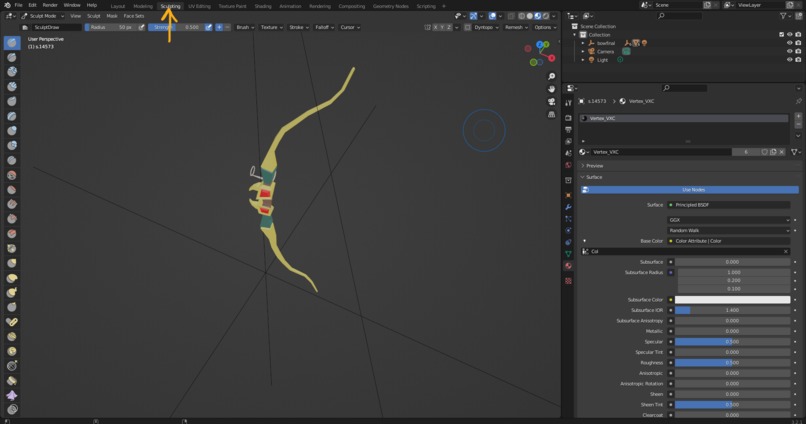Switch to rendered viewport shading
Viewport: 806px width, 424px height.
(x=545, y=16)
